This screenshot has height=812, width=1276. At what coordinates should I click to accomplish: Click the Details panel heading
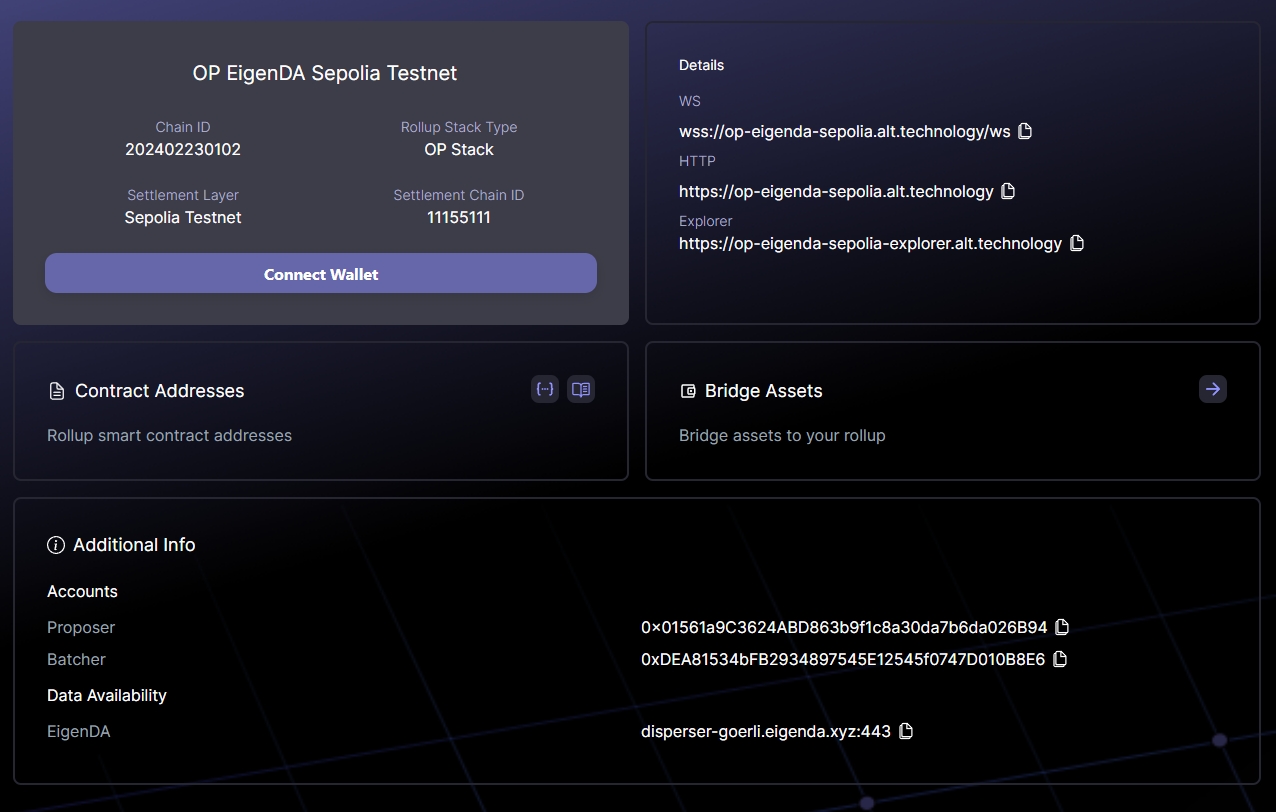tap(701, 64)
